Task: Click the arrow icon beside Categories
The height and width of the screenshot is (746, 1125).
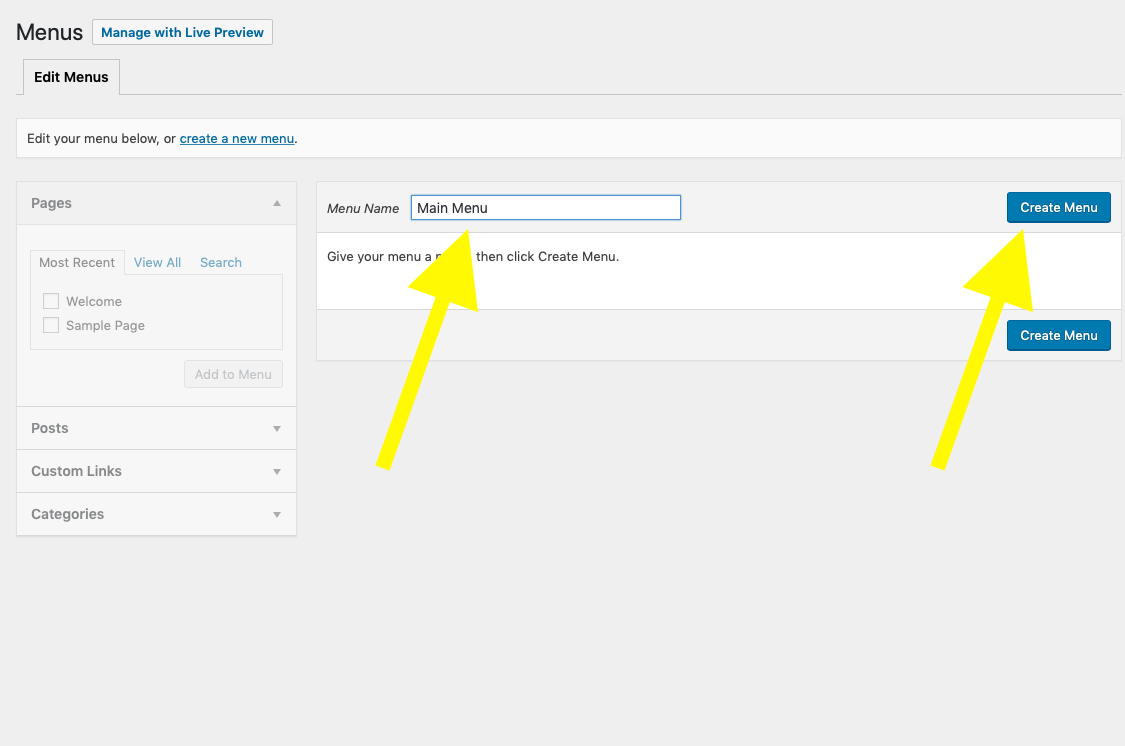Action: (x=277, y=514)
